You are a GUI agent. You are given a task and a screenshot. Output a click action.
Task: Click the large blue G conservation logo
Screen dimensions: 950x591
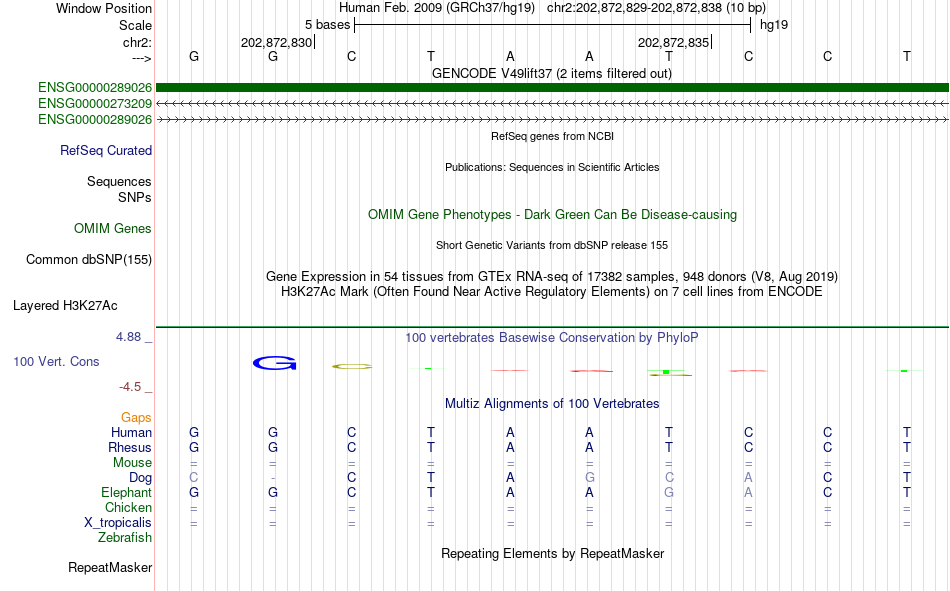click(274, 363)
